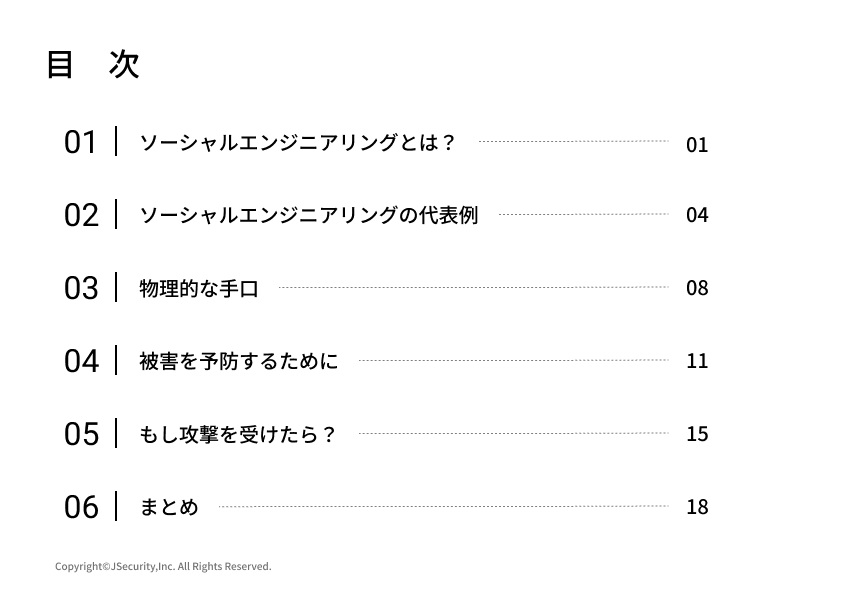Select section number 03

[x=81, y=289]
